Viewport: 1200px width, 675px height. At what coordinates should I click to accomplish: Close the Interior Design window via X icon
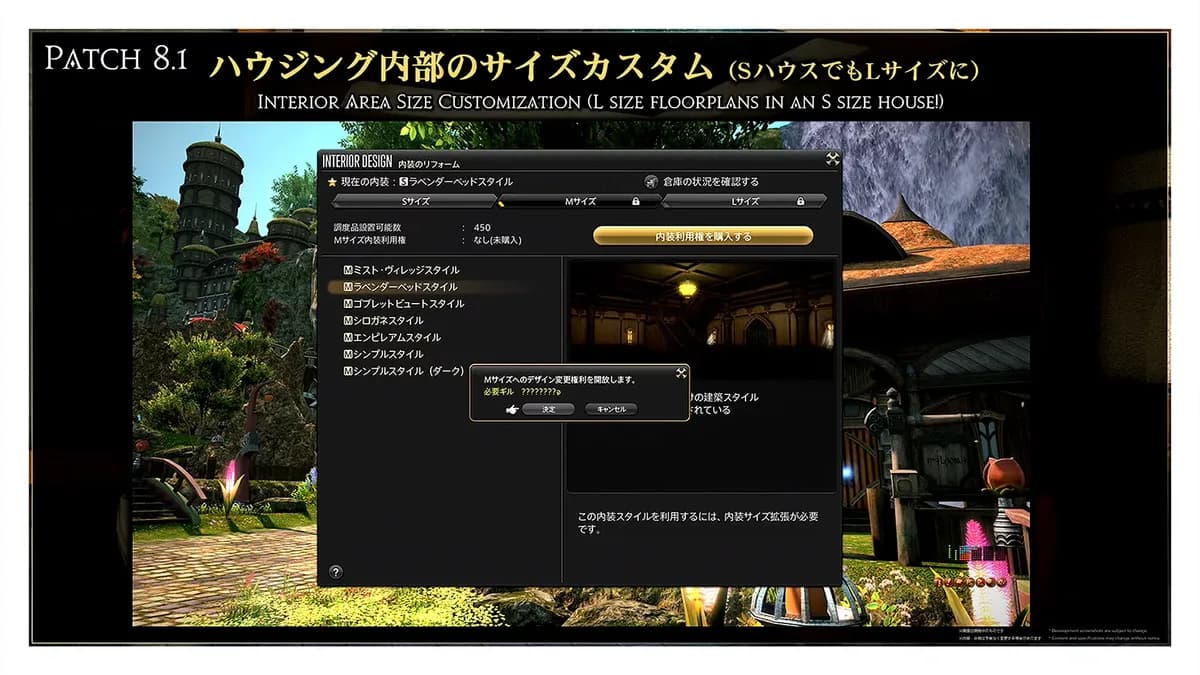(x=832, y=159)
